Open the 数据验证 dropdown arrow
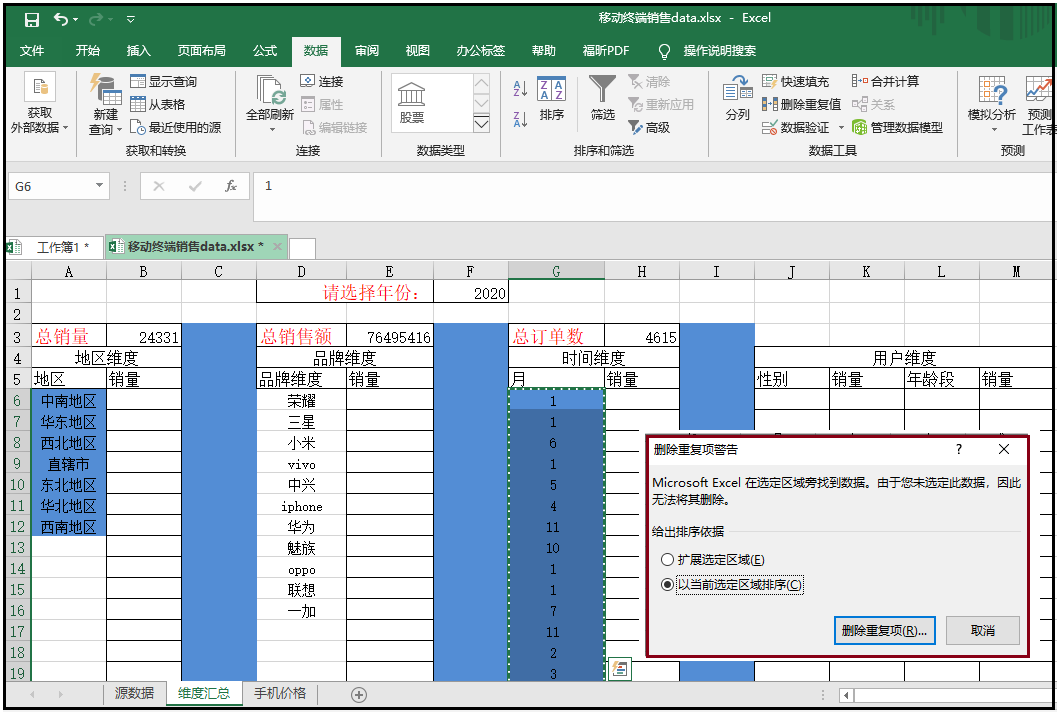The height and width of the screenshot is (714, 1057). (x=841, y=127)
